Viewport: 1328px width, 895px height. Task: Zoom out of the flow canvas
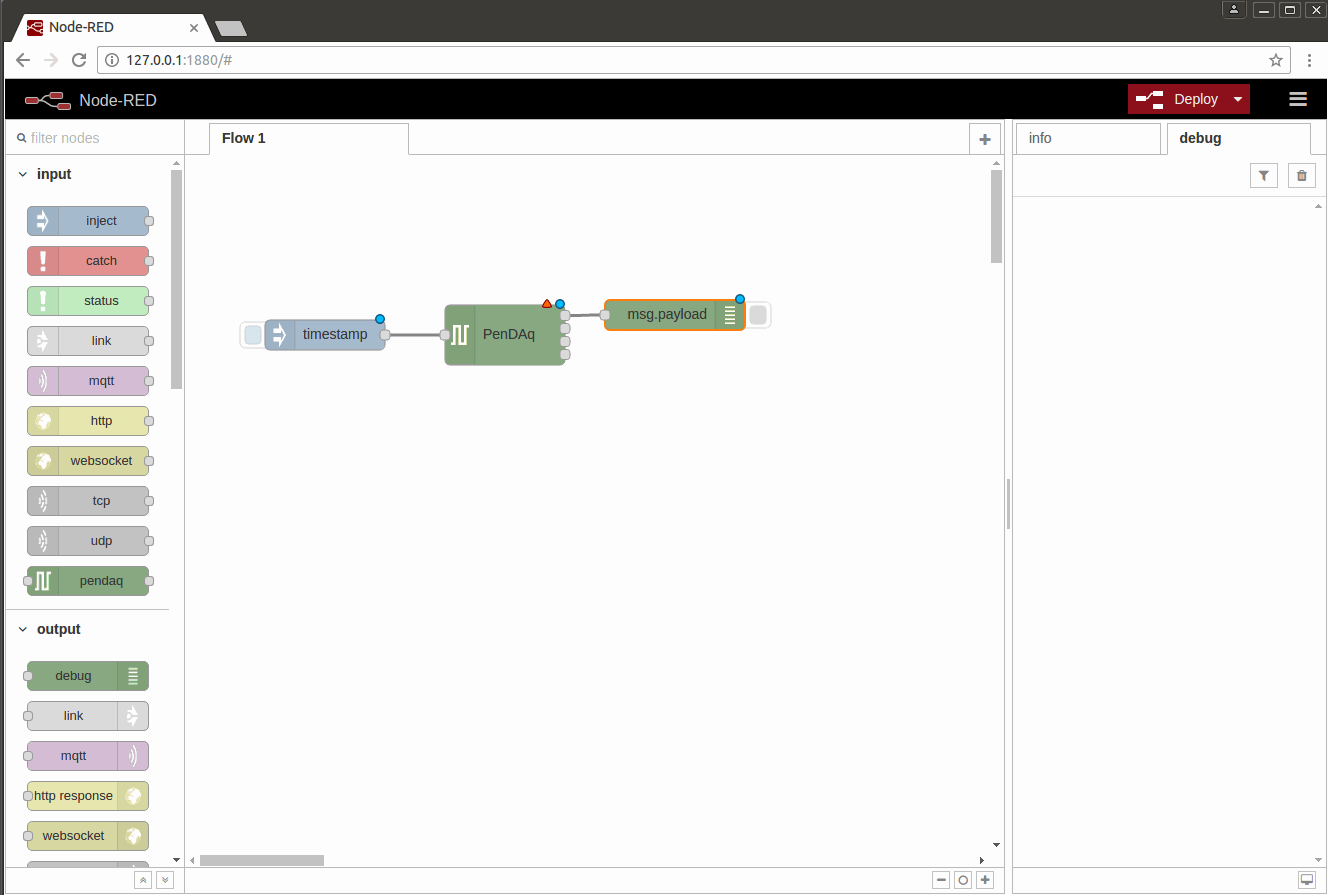941,880
